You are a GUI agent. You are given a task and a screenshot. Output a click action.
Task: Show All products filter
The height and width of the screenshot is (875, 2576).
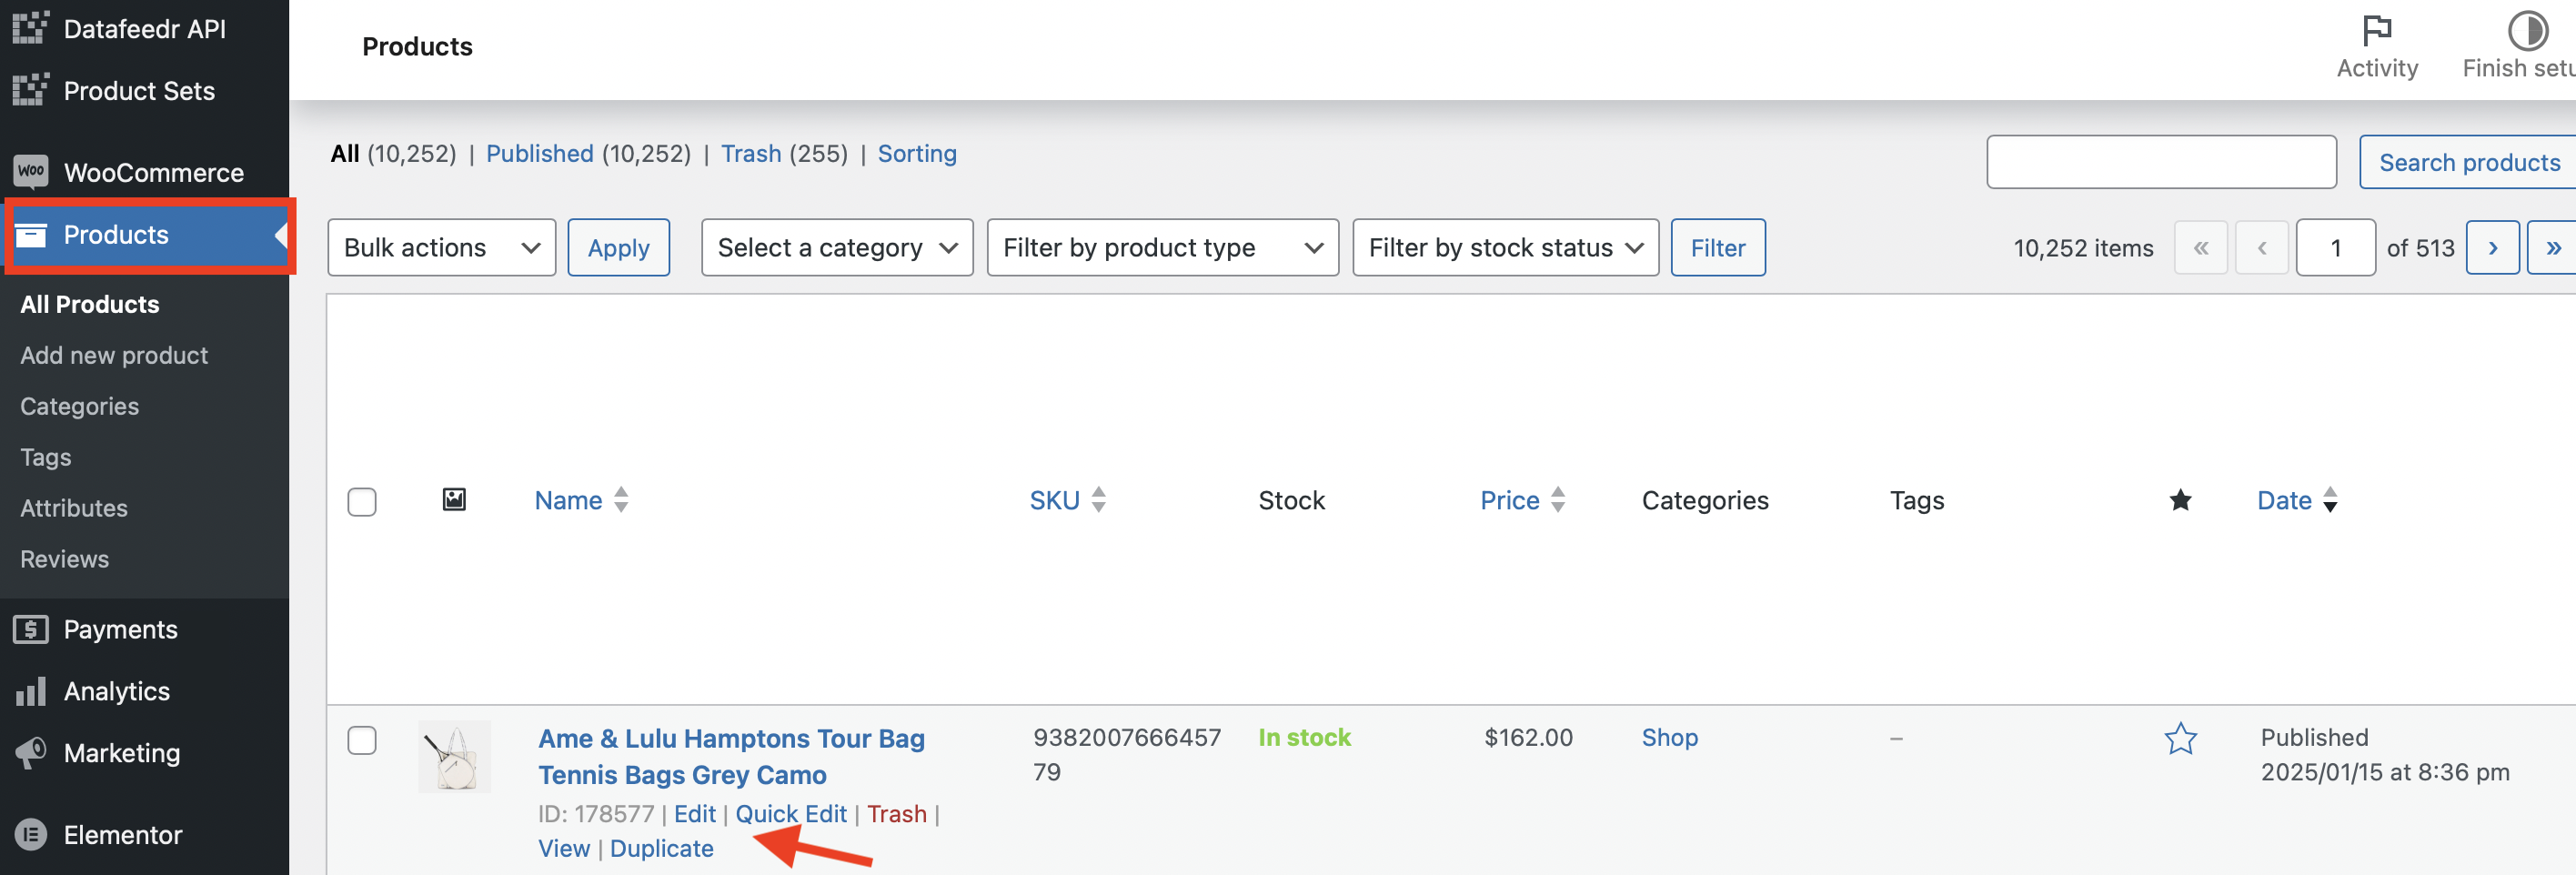pos(345,154)
